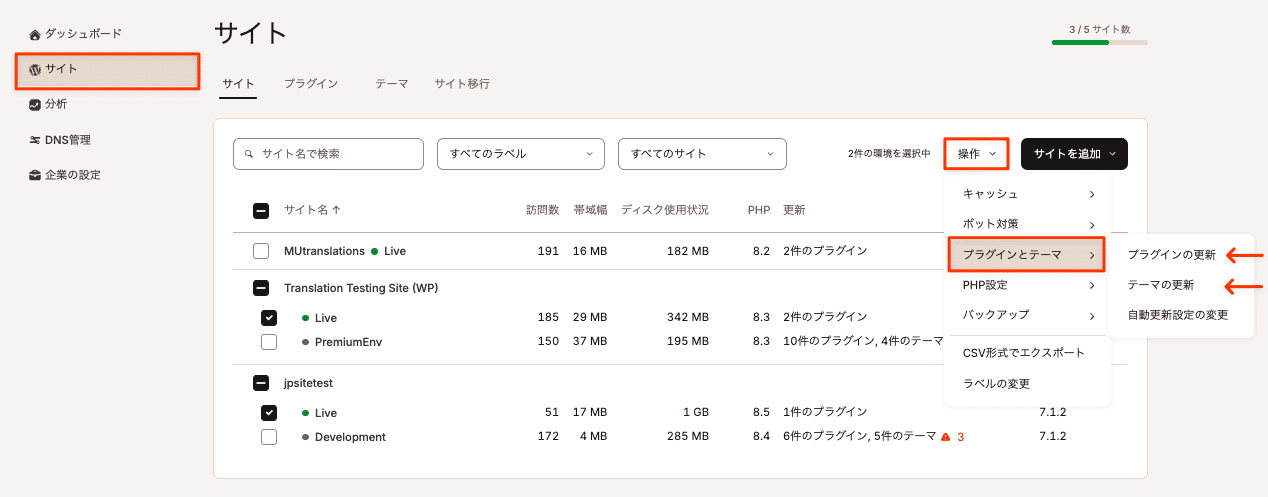
Task: Click 10件のプラグイン, 4件のテーマ update text
Action: coord(863,342)
